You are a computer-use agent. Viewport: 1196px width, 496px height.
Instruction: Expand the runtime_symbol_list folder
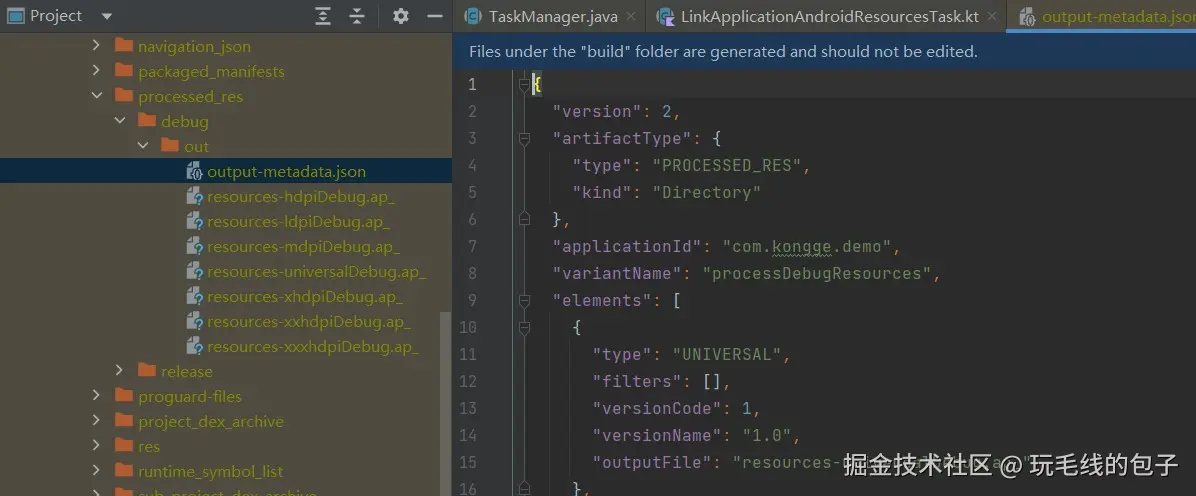[96, 472]
